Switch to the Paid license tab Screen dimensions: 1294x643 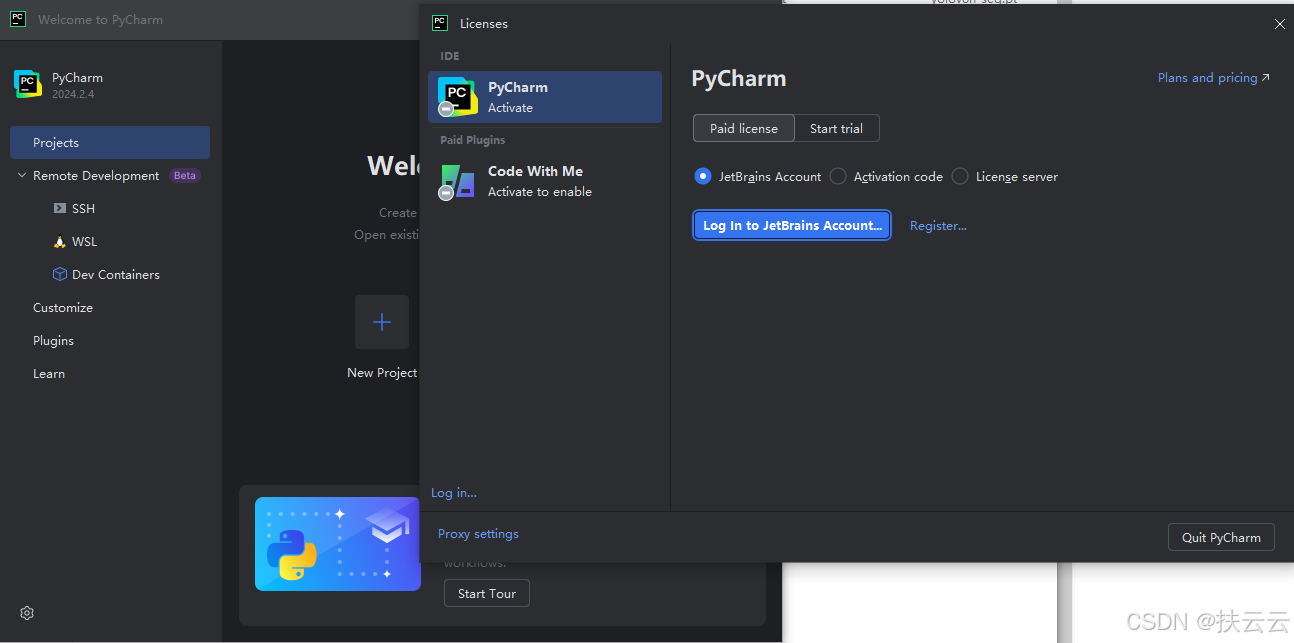click(x=744, y=128)
